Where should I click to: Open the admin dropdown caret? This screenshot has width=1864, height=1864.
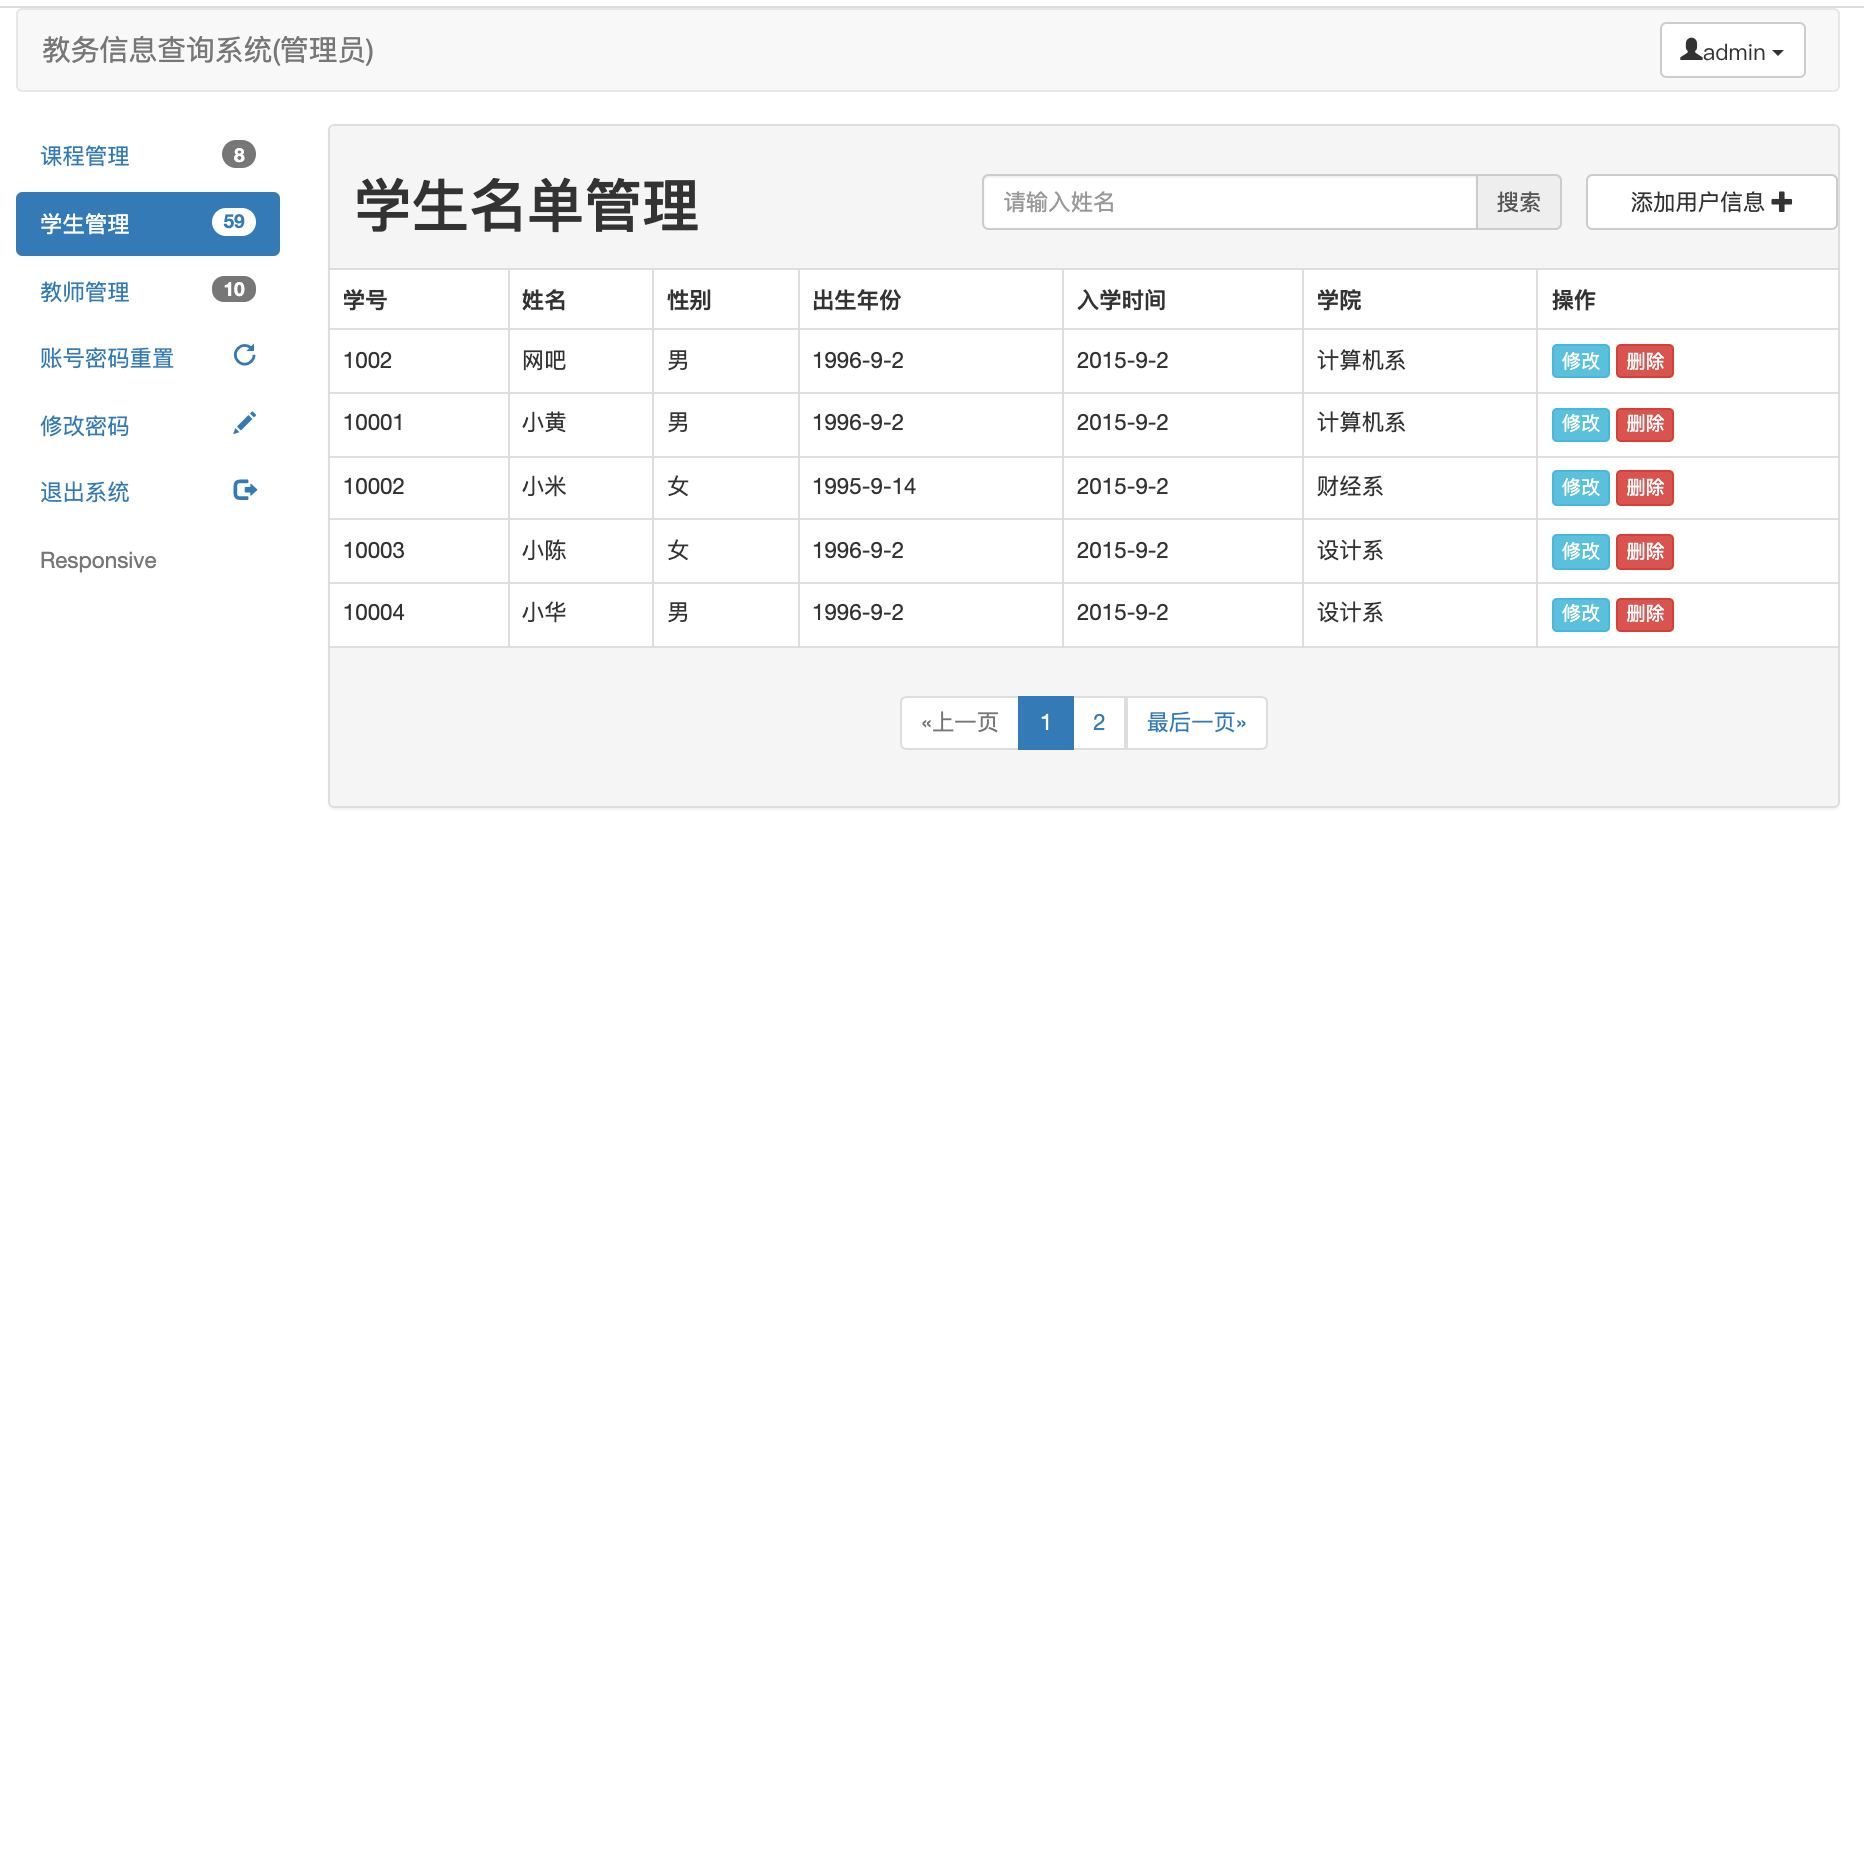1778,53
